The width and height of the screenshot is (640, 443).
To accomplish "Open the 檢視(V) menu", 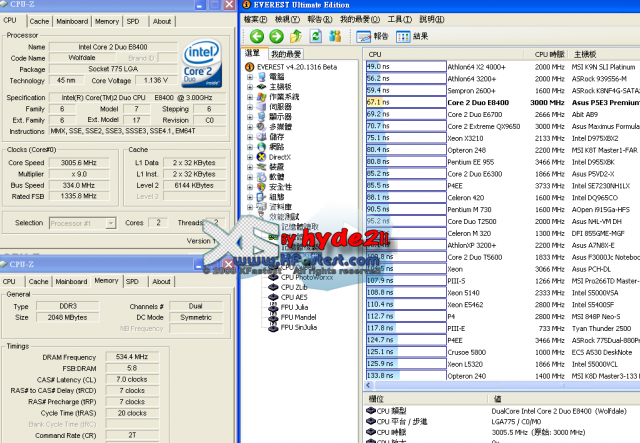I will (287, 19).
